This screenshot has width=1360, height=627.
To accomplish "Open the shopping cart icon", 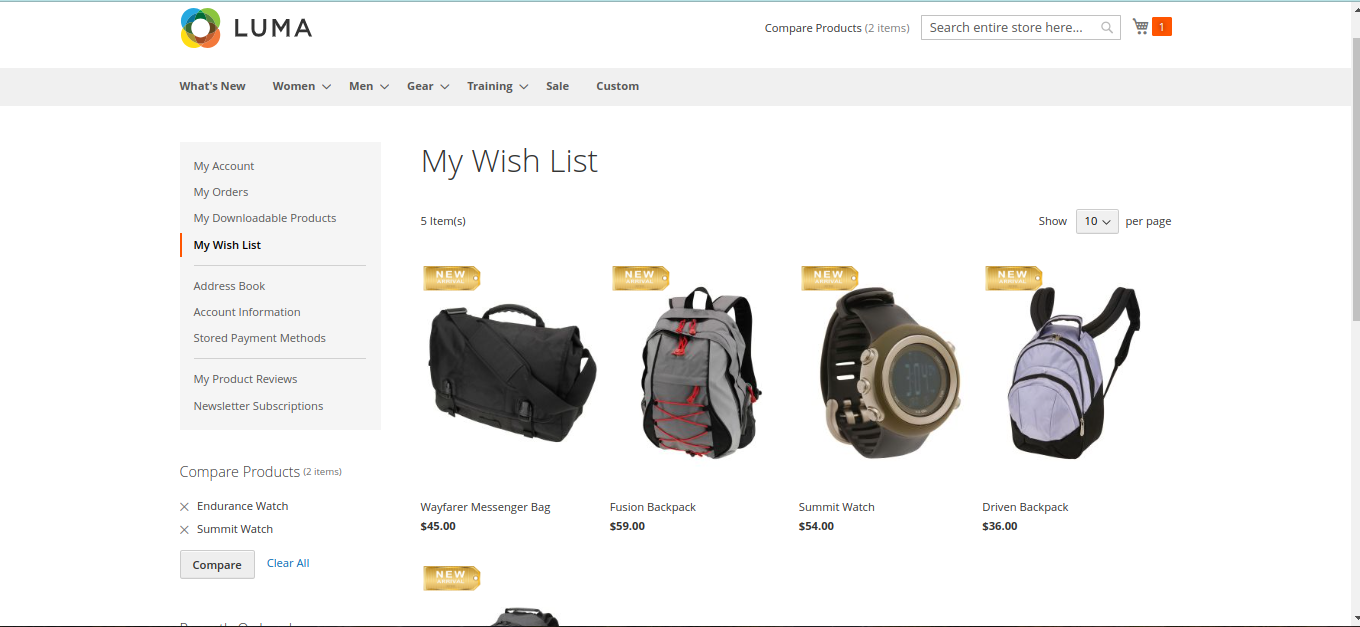I will click(x=1140, y=27).
